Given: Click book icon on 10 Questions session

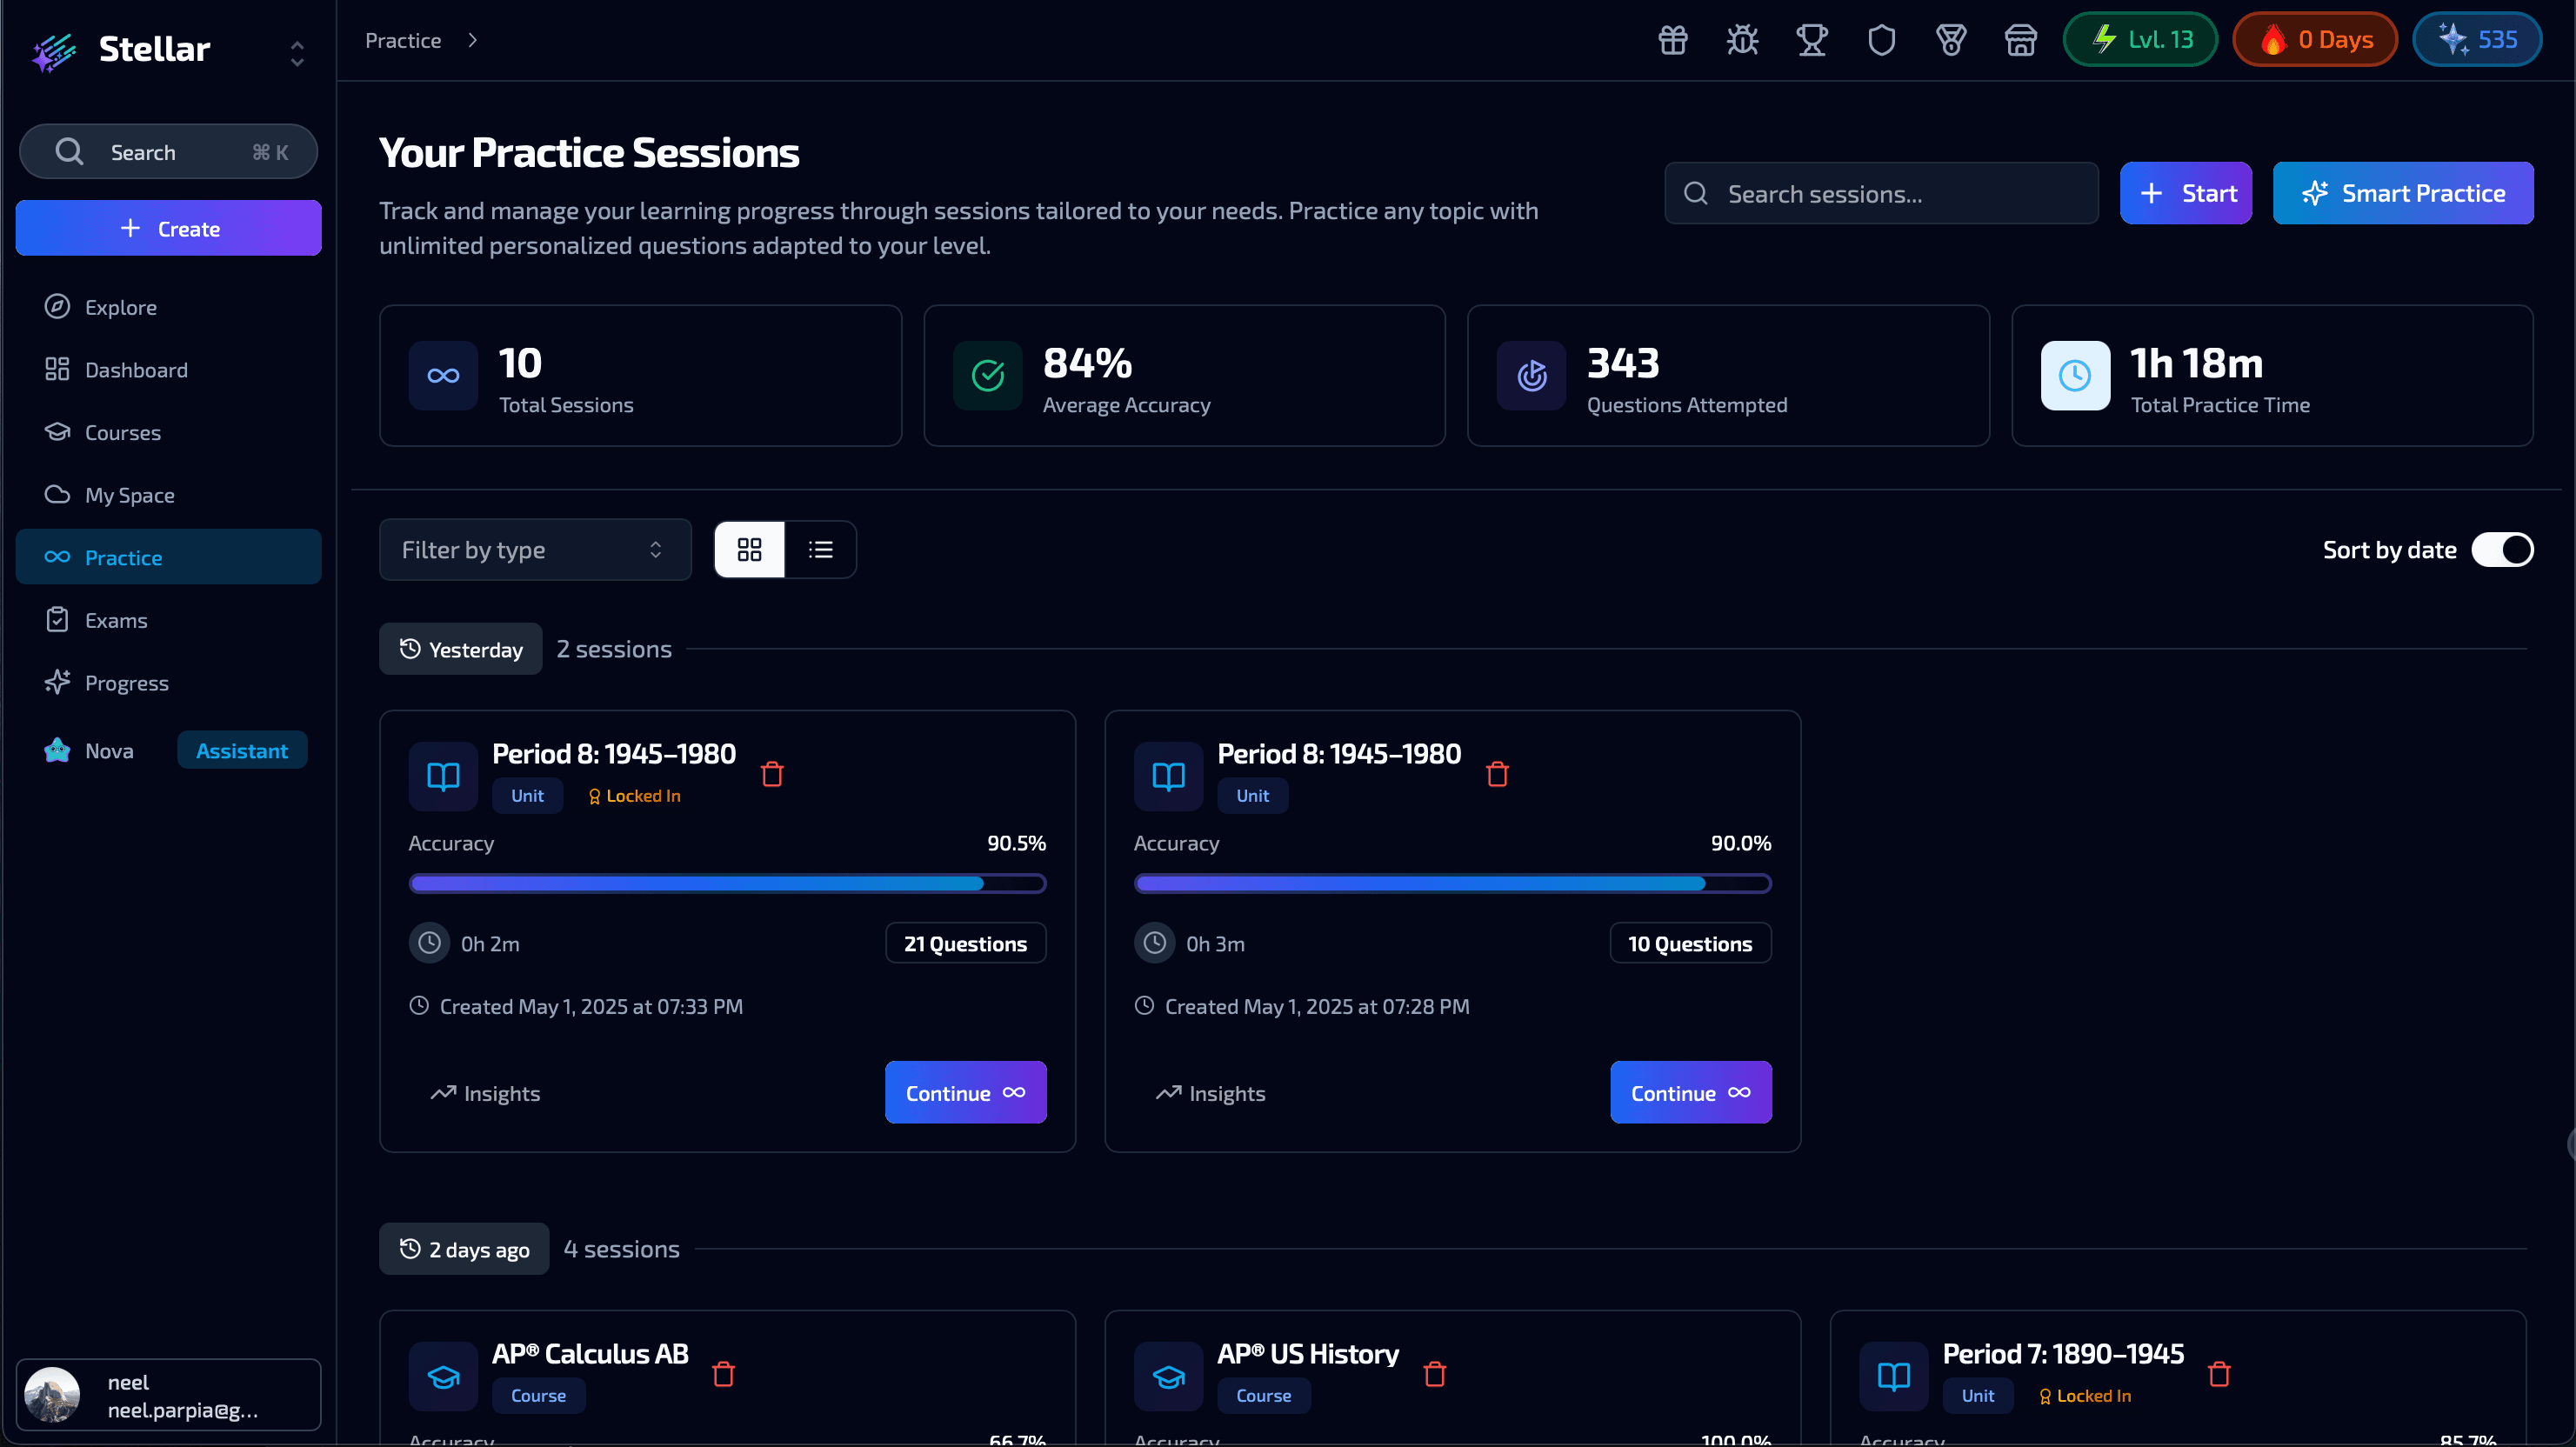Looking at the screenshot, I should pos(1168,776).
